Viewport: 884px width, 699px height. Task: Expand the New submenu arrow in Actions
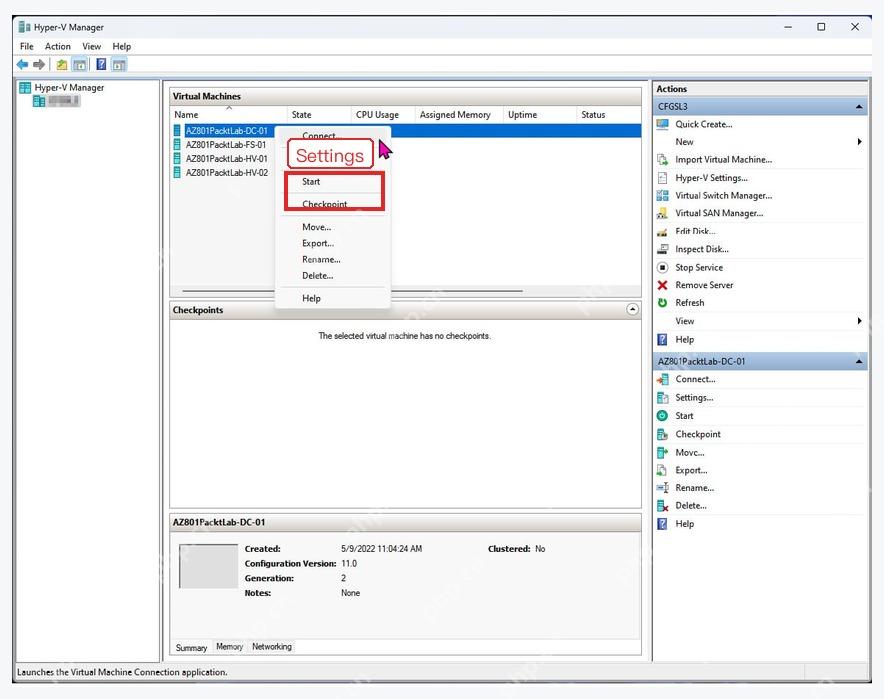click(859, 142)
